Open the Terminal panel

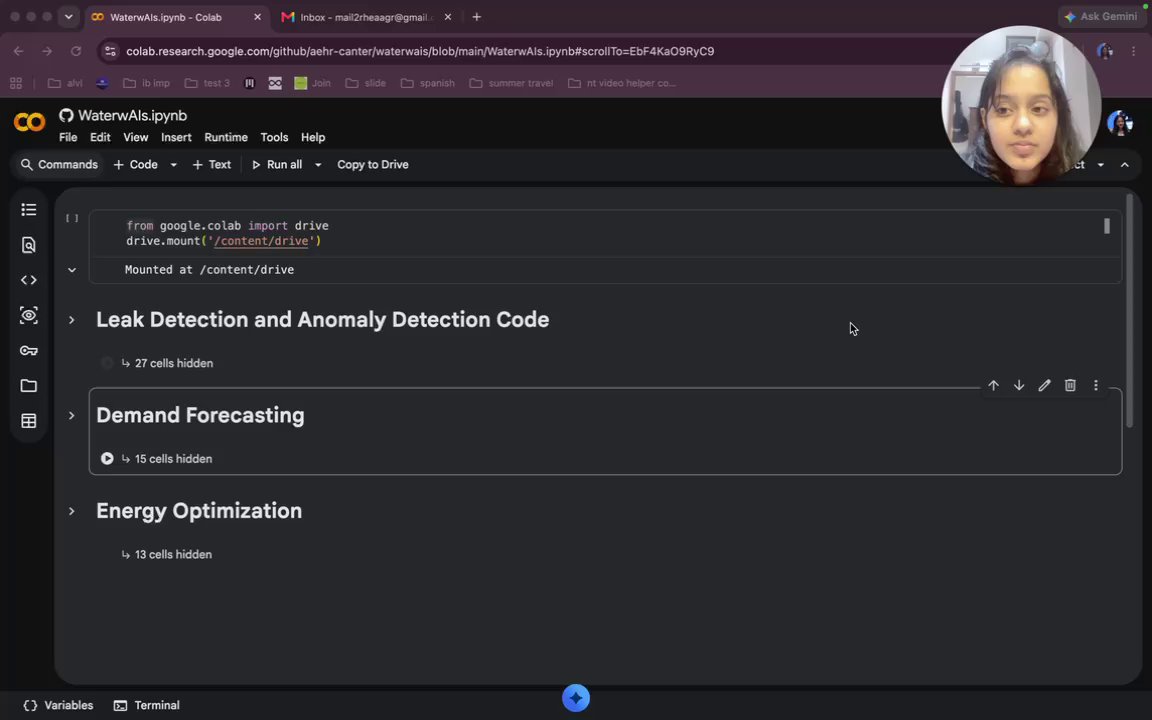tap(146, 705)
